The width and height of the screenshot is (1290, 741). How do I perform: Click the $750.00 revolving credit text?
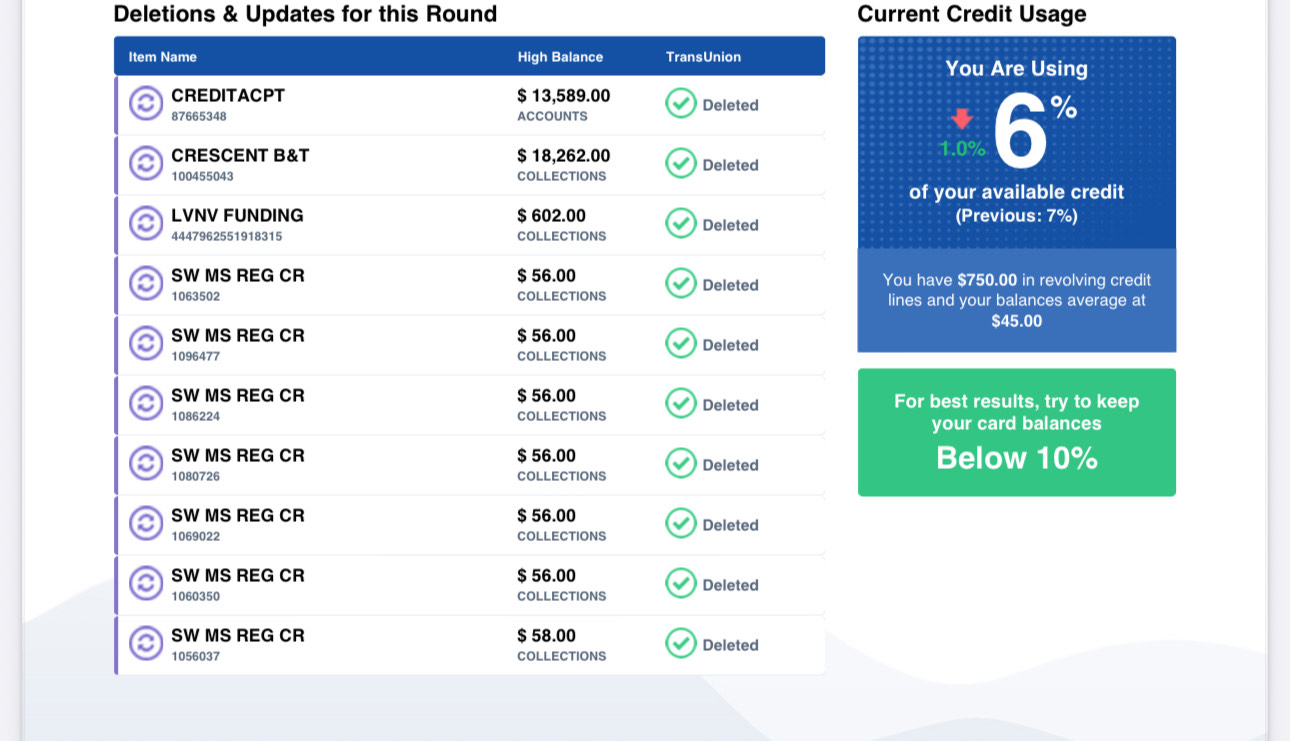(x=987, y=280)
